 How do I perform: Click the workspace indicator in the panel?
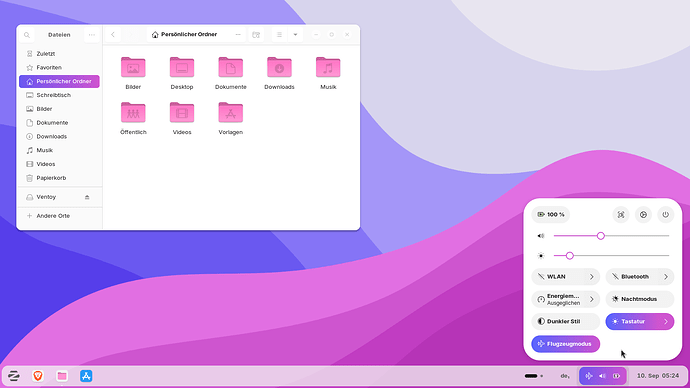click(534, 376)
